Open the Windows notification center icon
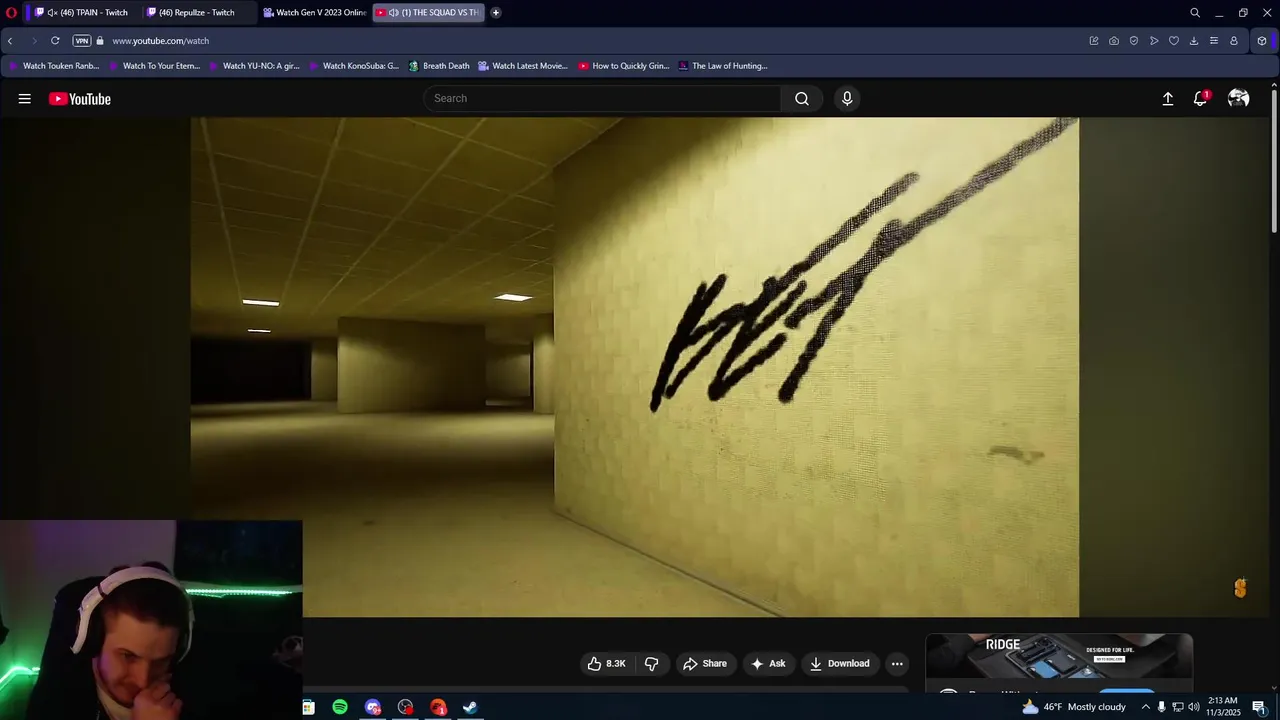This screenshot has width=1280, height=720. (1260, 707)
